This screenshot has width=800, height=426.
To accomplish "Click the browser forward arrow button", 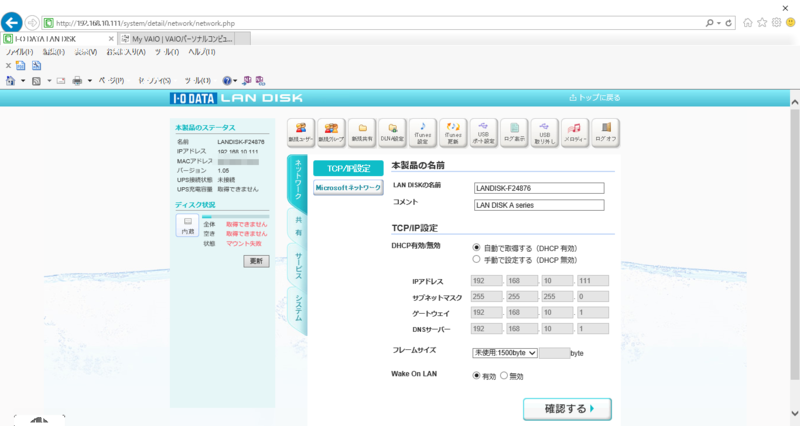I will 32,23.
